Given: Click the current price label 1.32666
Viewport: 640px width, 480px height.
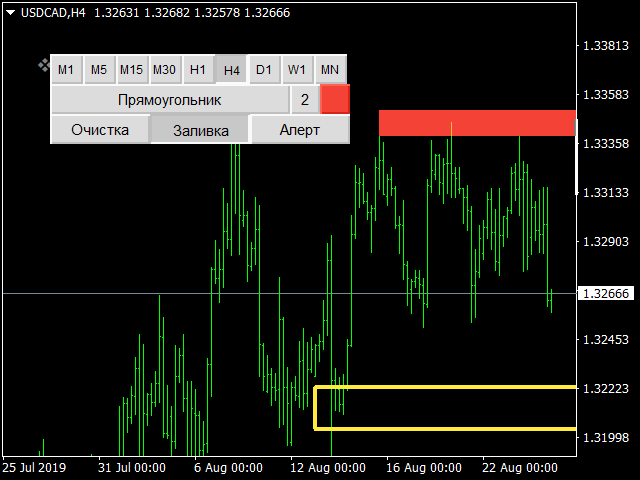Looking at the screenshot, I should click(x=606, y=293).
